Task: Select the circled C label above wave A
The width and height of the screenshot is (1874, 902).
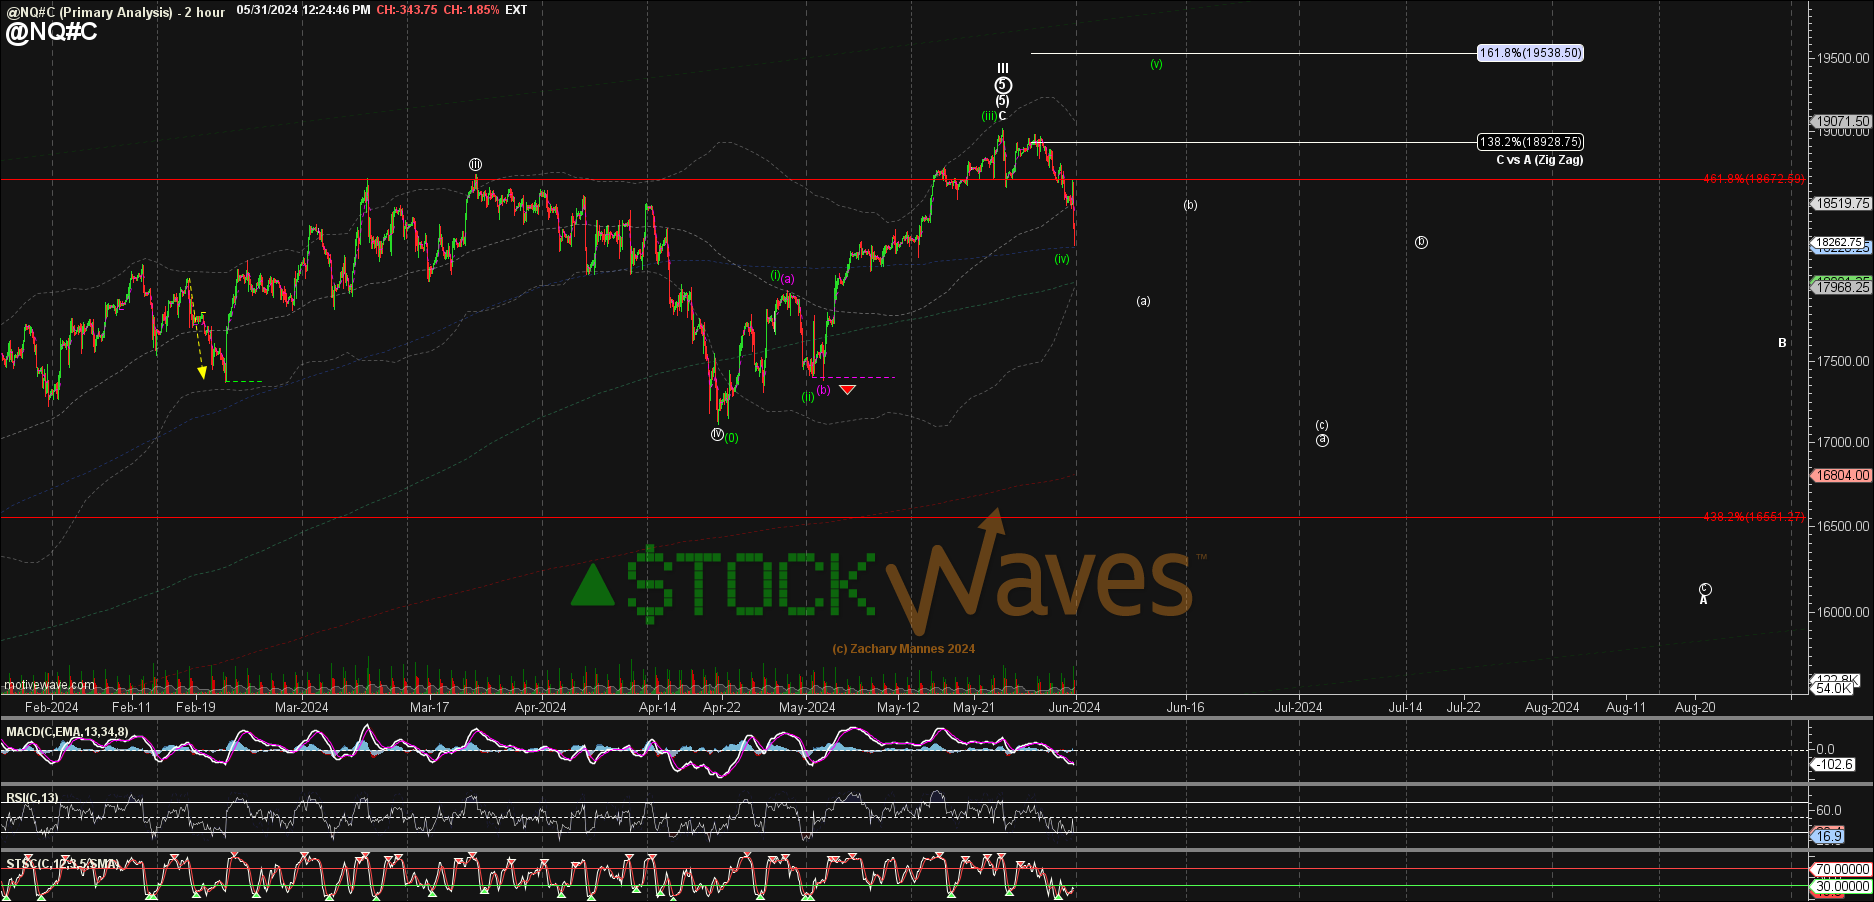Action: coord(1705,589)
